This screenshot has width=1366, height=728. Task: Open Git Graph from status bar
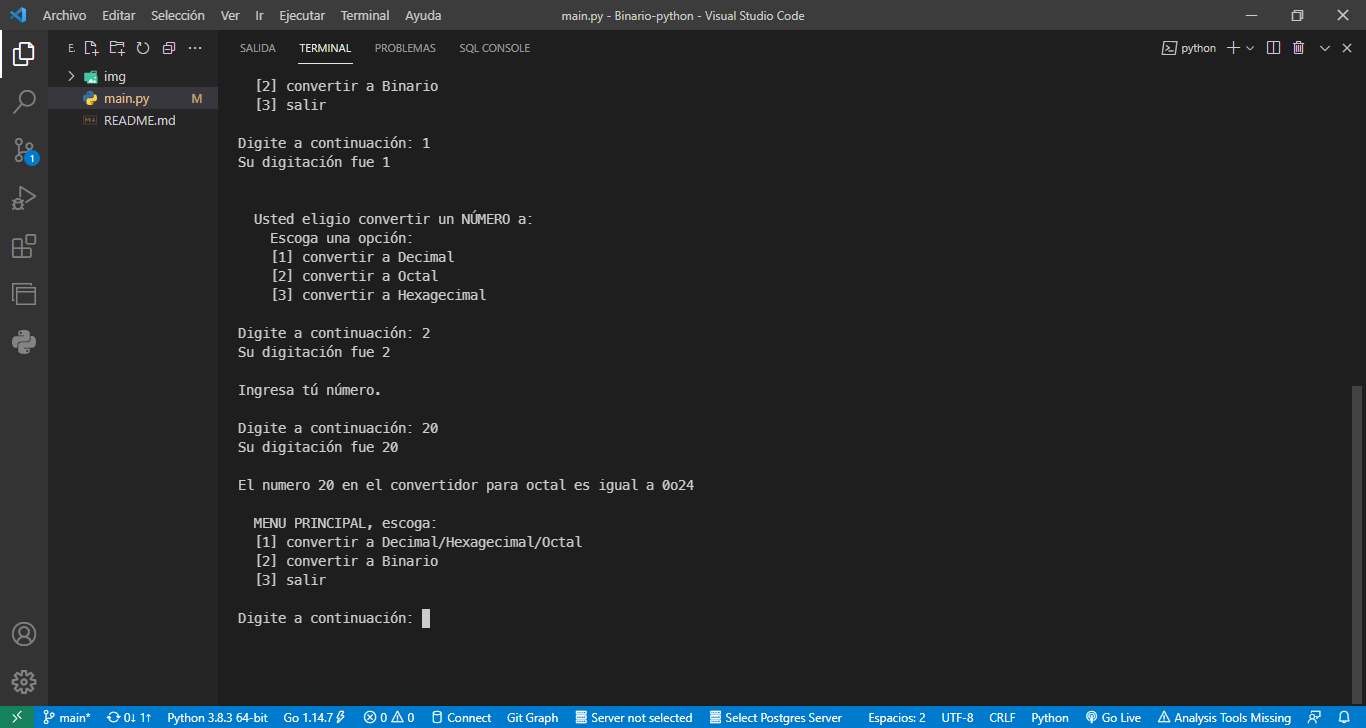pyautogui.click(x=533, y=717)
